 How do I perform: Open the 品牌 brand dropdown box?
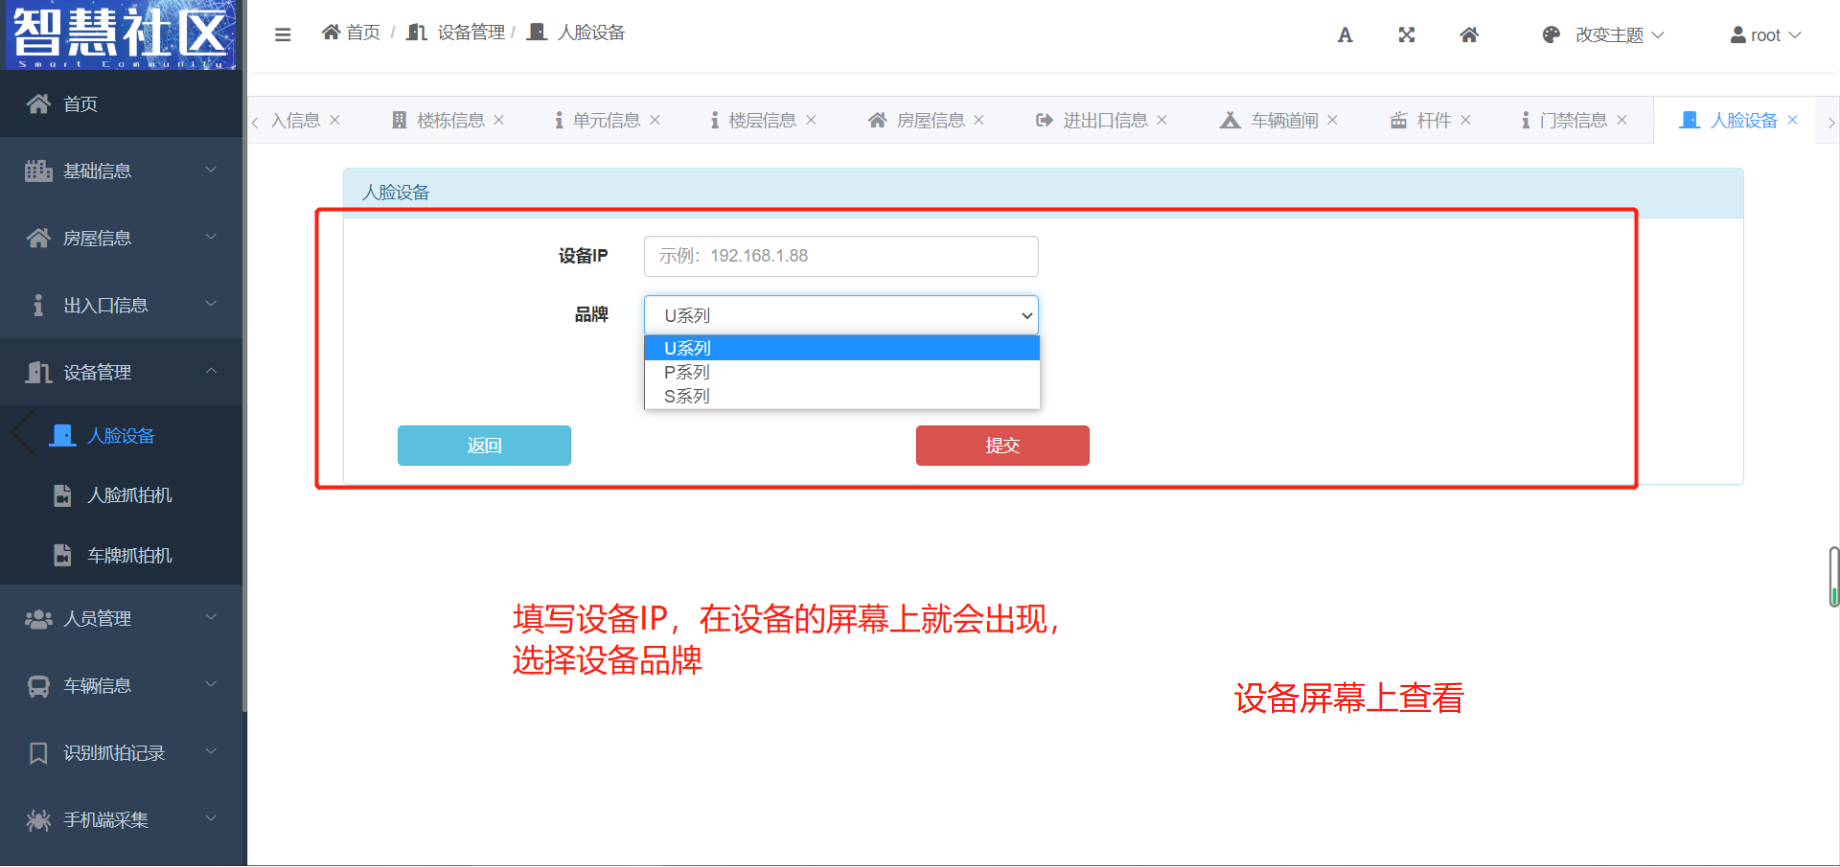841,315
